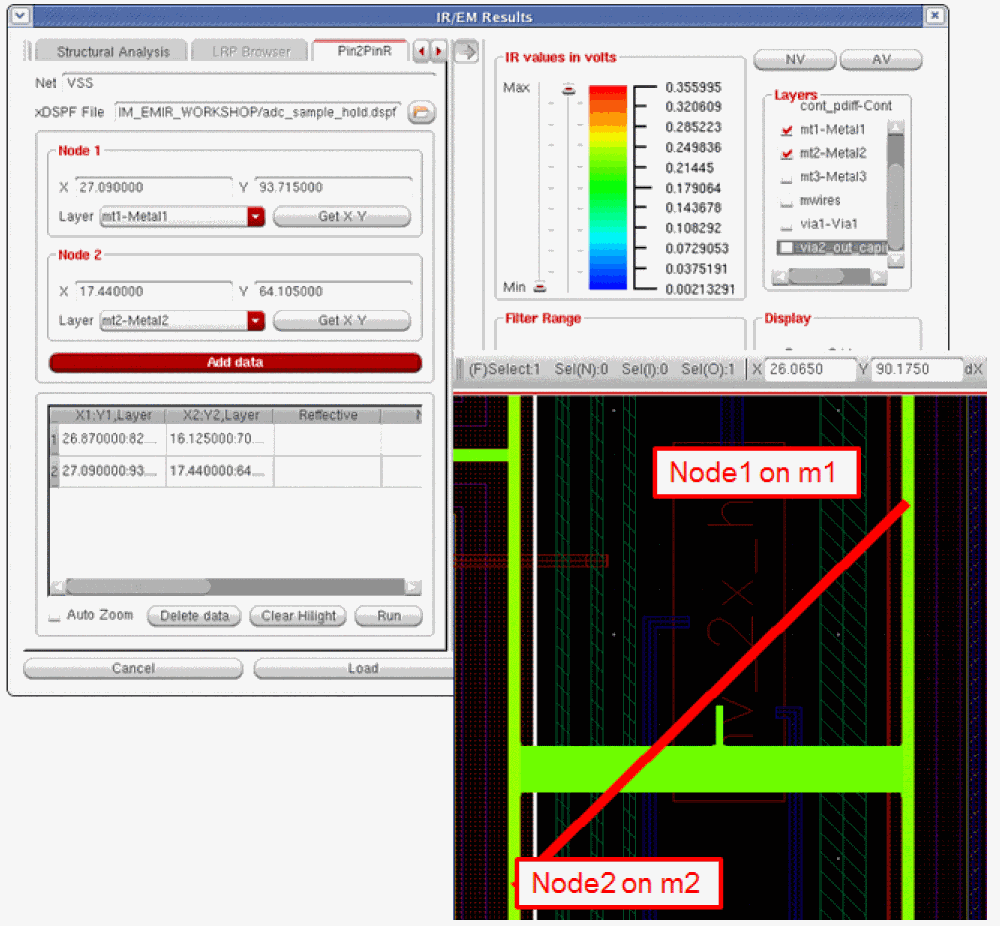Click the (F)Select:1 status entry
Screen dimensions: 1000x926
coord(504,369)
